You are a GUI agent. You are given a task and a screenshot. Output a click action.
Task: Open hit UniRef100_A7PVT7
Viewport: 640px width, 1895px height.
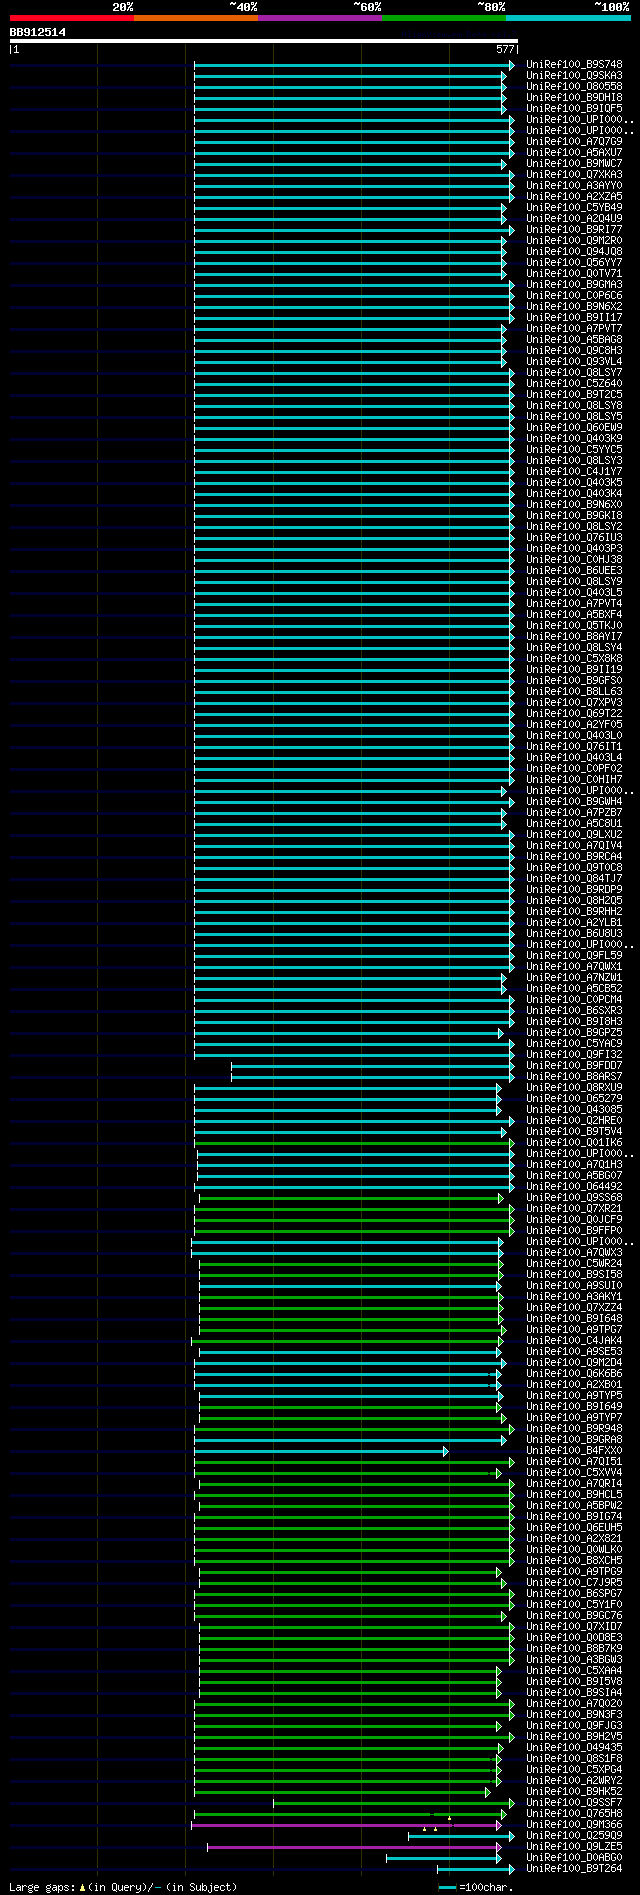(574, 329)
